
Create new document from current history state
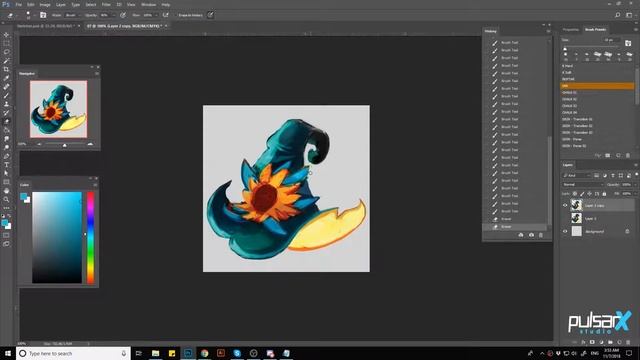point(521,235)
